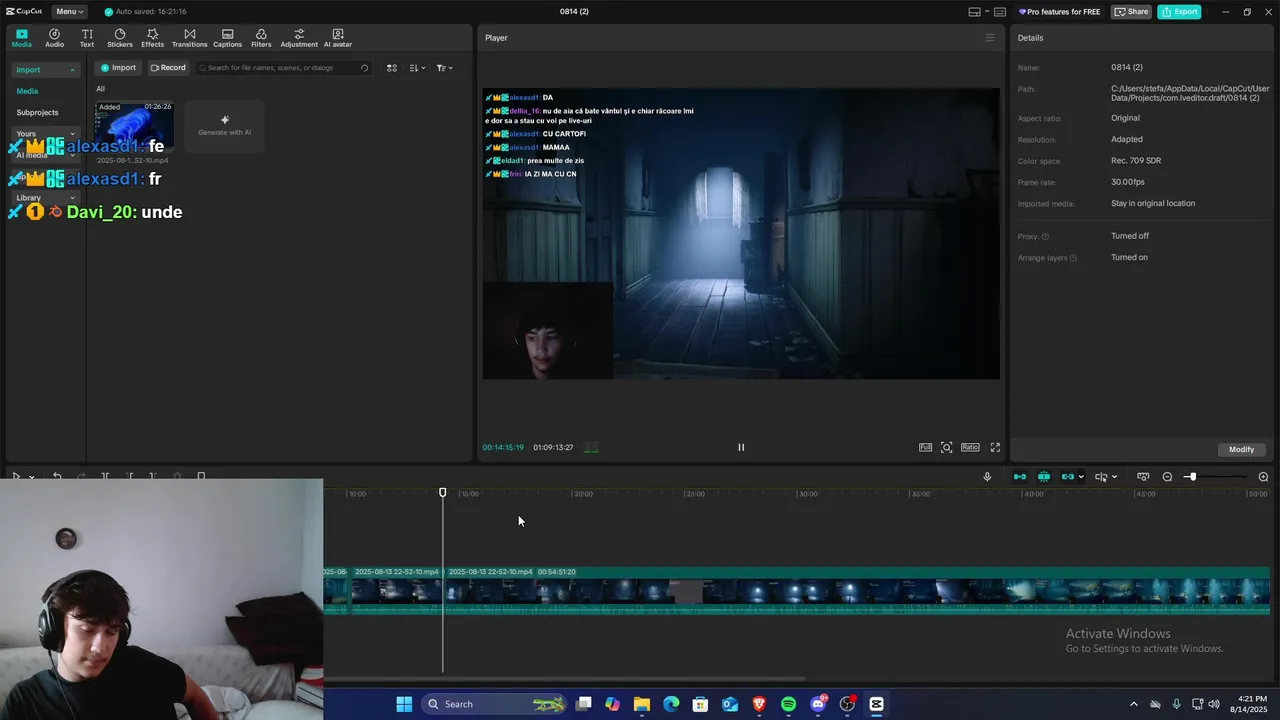Image resolution: width=1280 pixels, height=720 pixels.
Task: Click the Generate with AI tile
Action: tap(224, 125)
